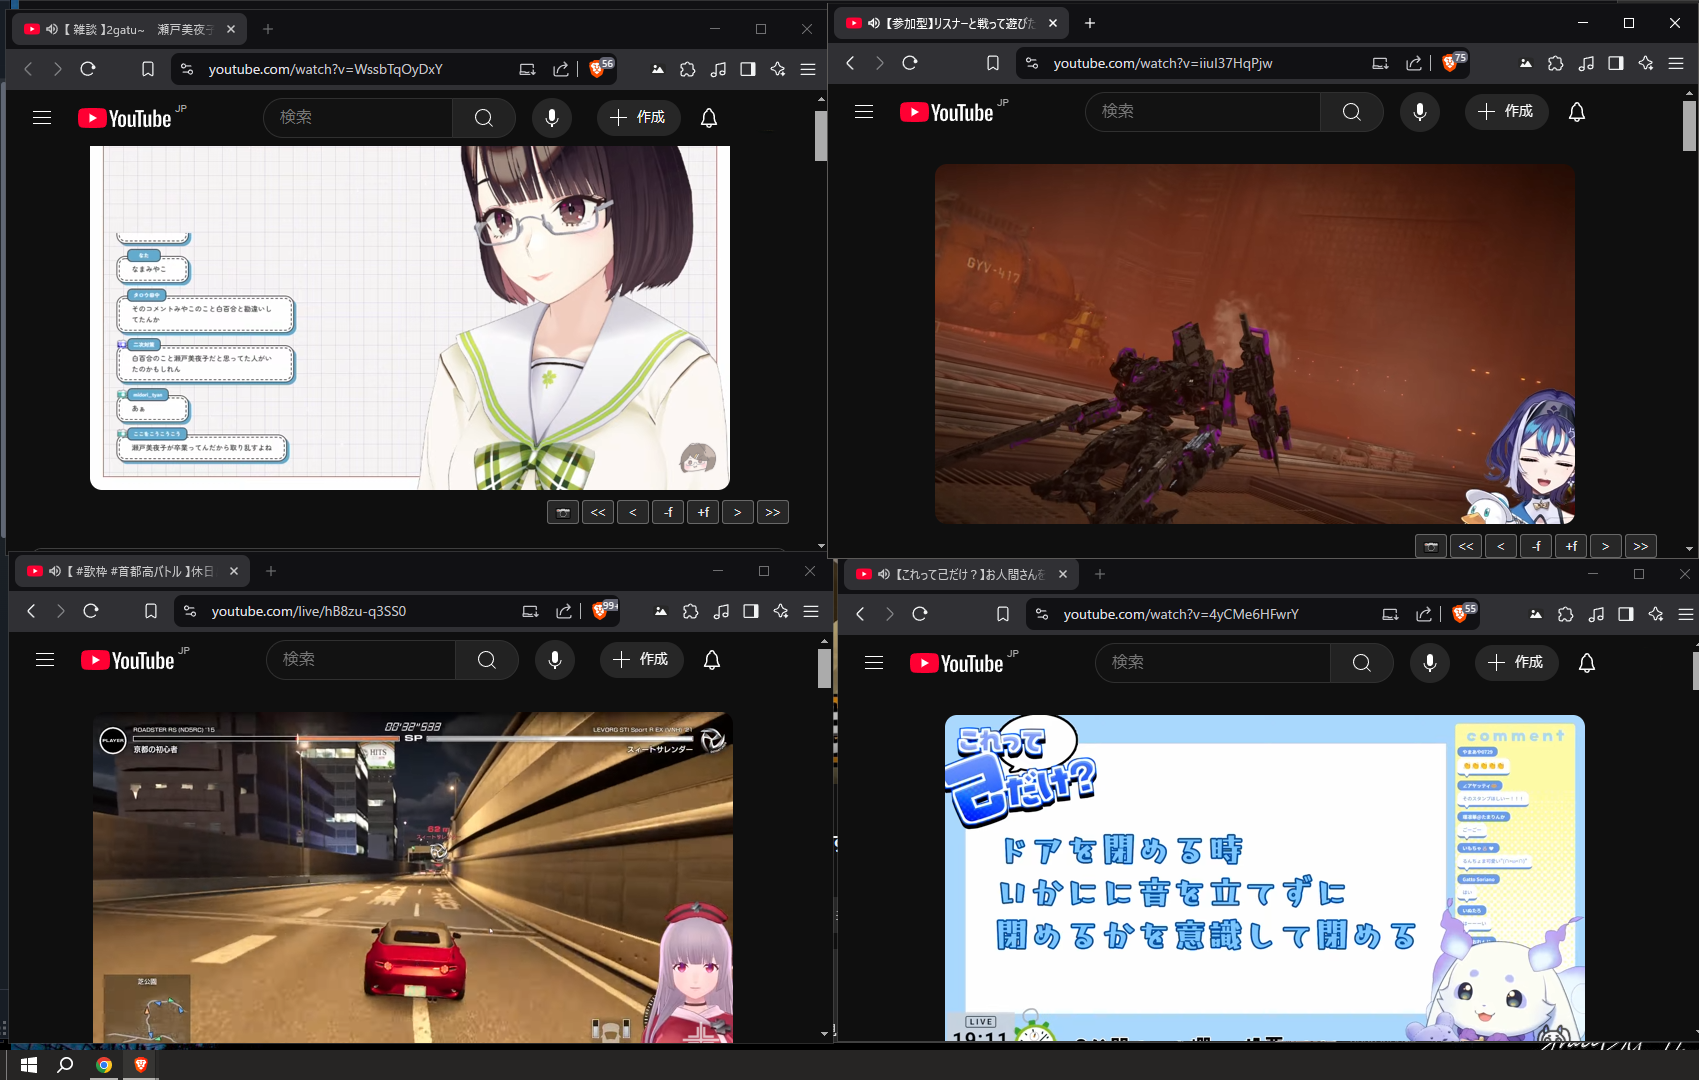
Task: Open a new tab next to the 歌枠 首都高バトル tab
Action: [x=271, y=571]
